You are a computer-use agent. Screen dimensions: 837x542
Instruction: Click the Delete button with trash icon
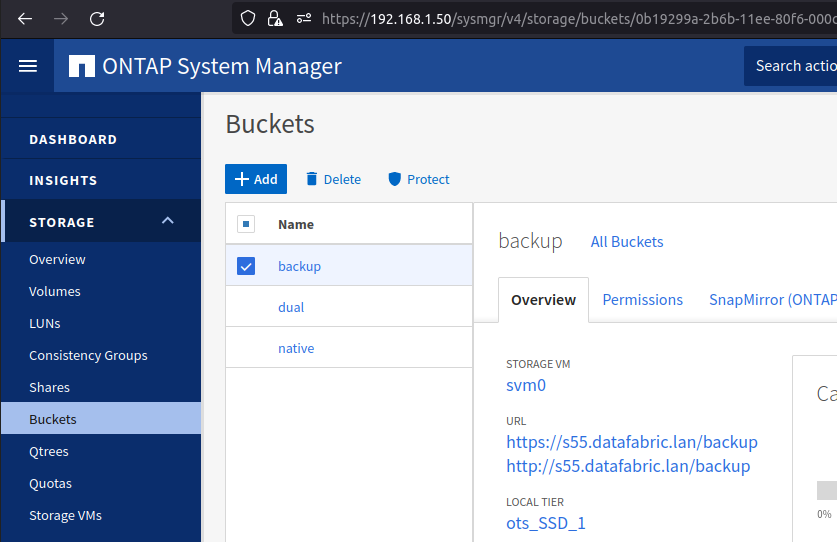click(333, 179)
